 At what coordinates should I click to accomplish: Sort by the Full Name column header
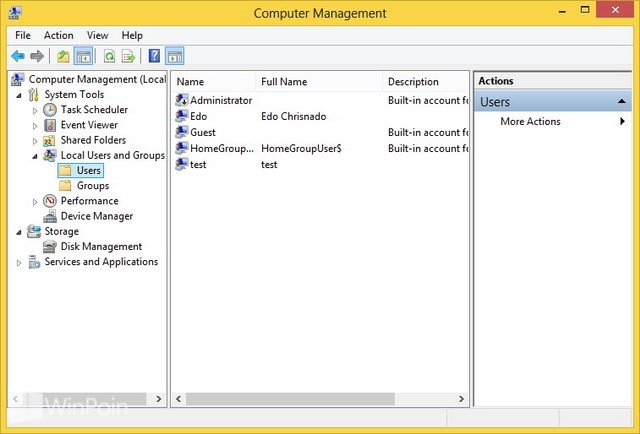pyautogui.click(x=319, y=82)
